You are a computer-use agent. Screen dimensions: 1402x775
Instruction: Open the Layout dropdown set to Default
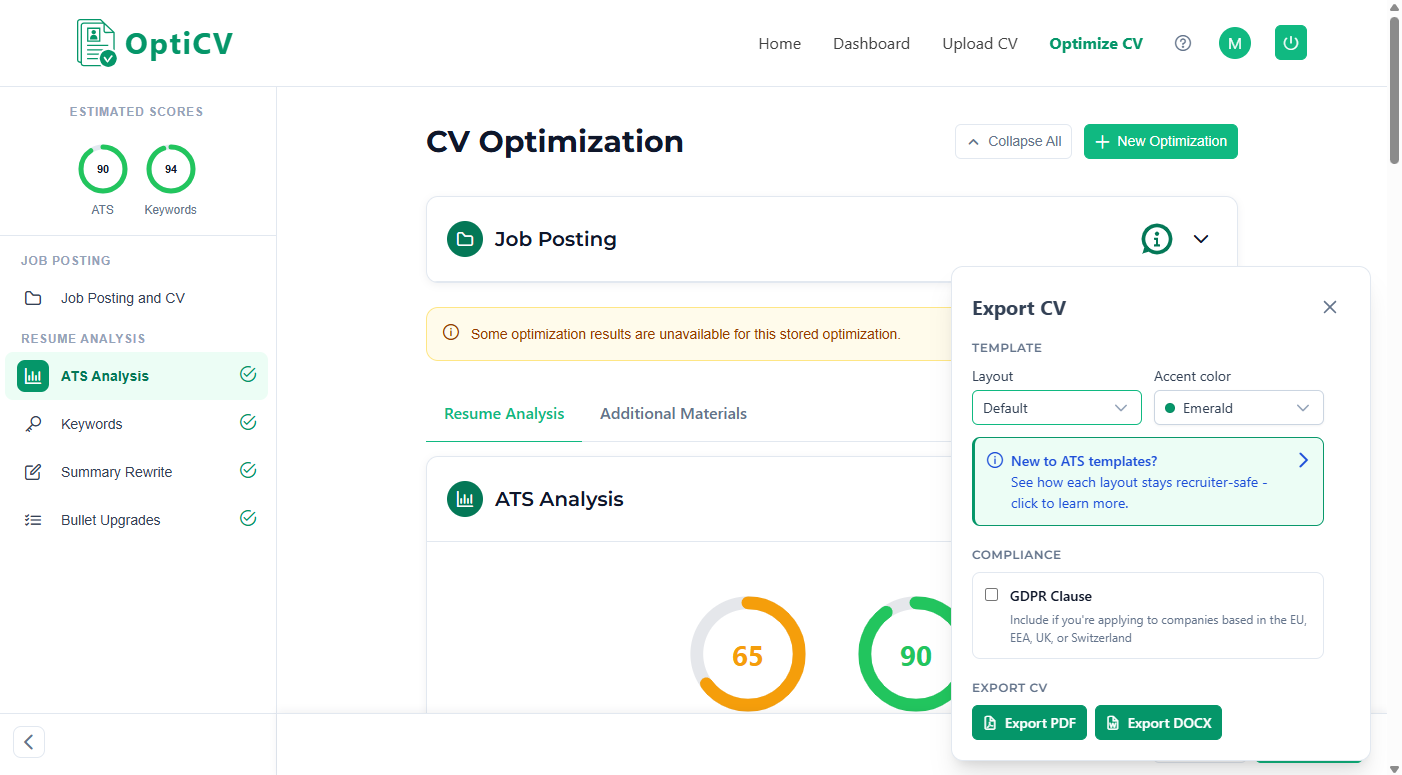click(x=1057, y=408)
